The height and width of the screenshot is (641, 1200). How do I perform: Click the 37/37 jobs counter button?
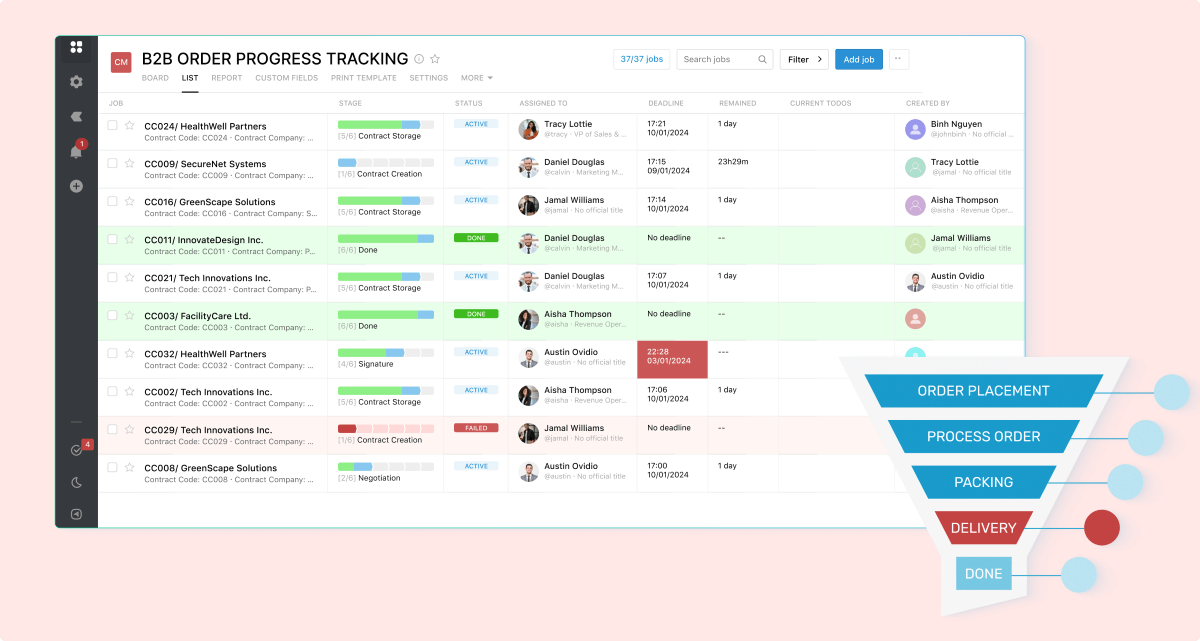coord(640,59)
